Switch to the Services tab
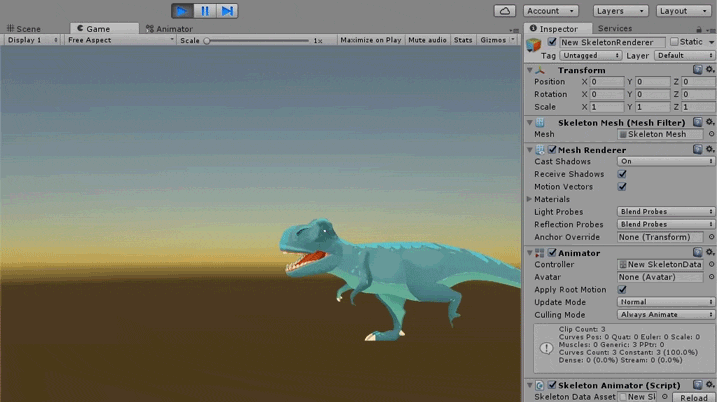This screenshot has height=402, width=718. point(615,28)
